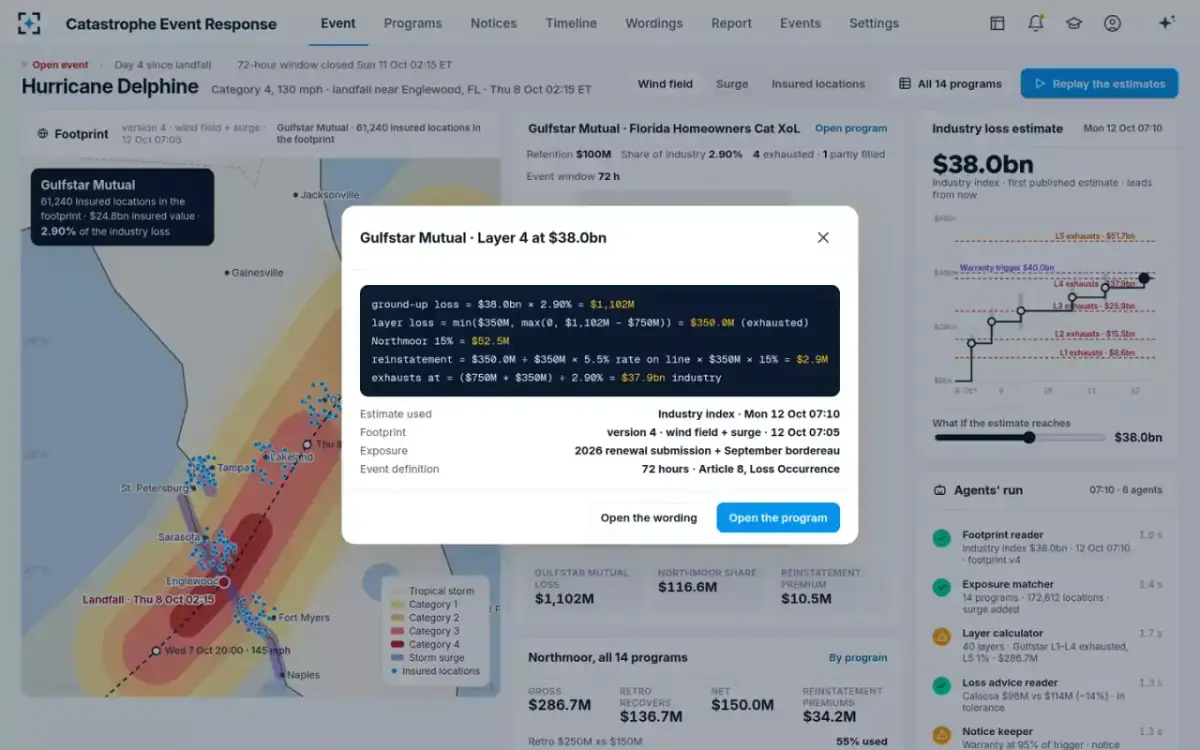The width and height of the screenshot is (1200, 750).
Task: Open the notifications bell
Action: (1036, 23)
